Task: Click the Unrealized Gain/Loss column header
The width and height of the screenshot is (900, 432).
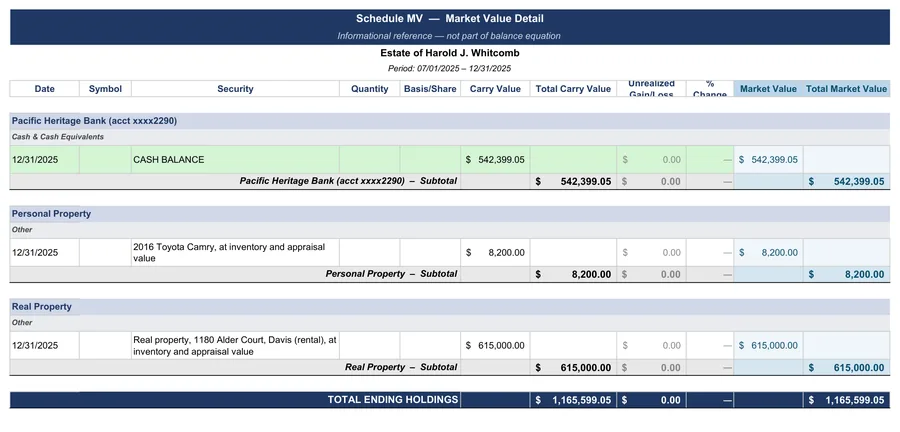Action: 651,89
